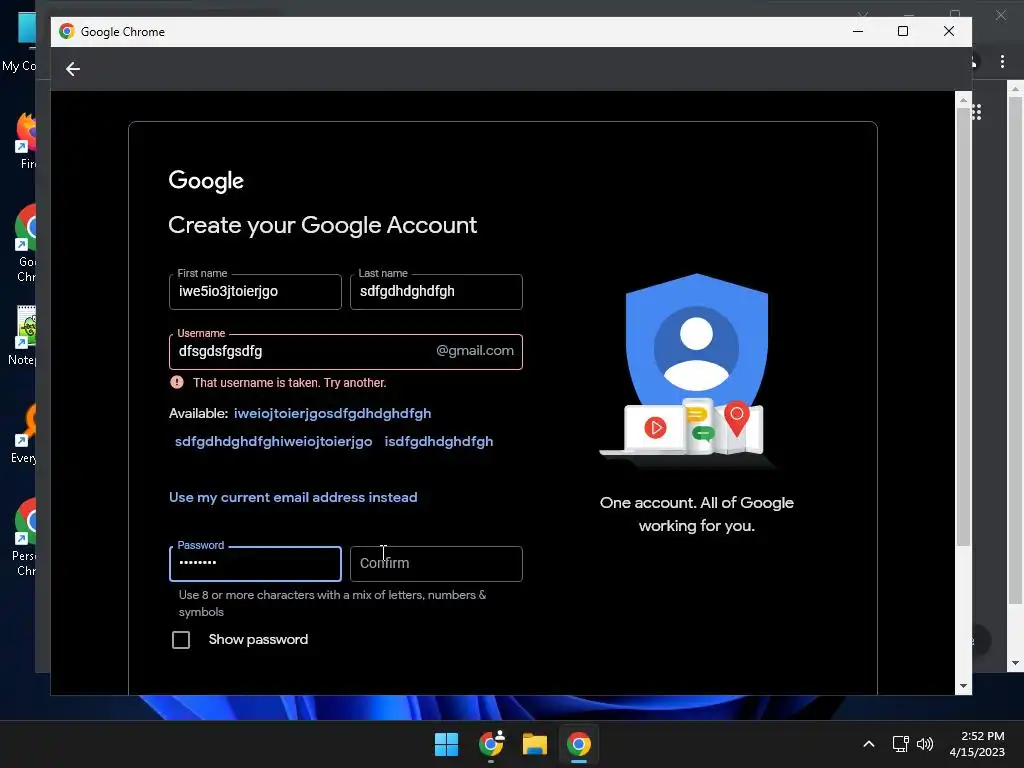Open volume control in system tray
The width and height of the screenshot is (1024, 768).
pyautogui.click(x=925, y=744)
